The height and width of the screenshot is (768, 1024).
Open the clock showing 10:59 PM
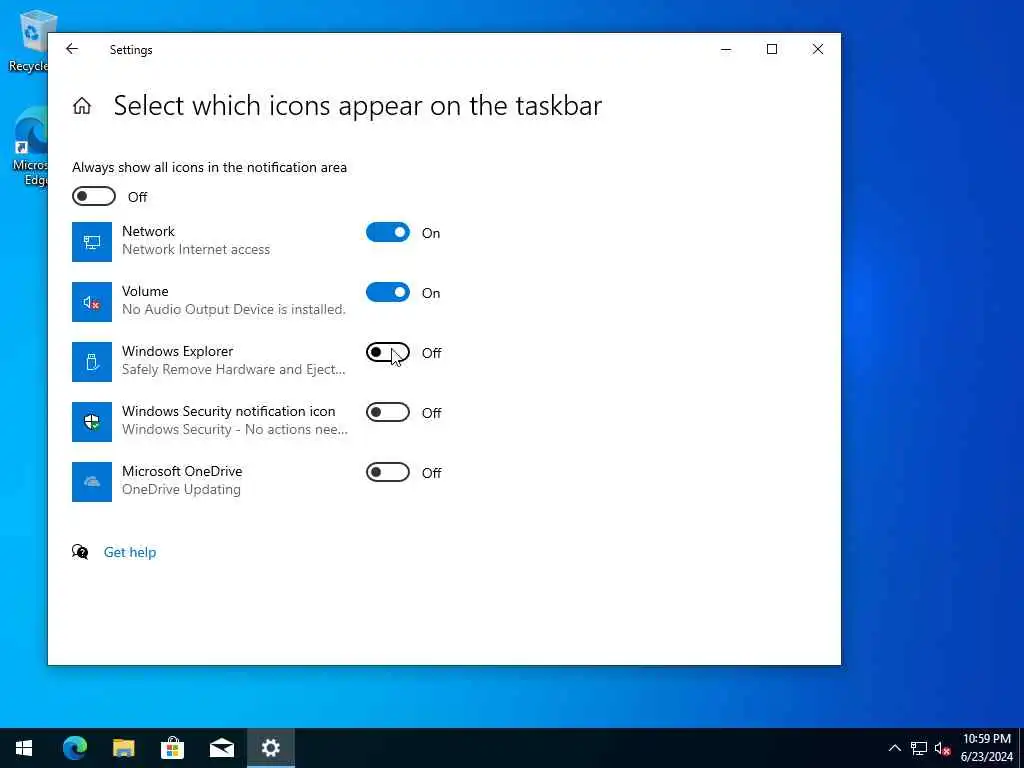tap(986, 748)
